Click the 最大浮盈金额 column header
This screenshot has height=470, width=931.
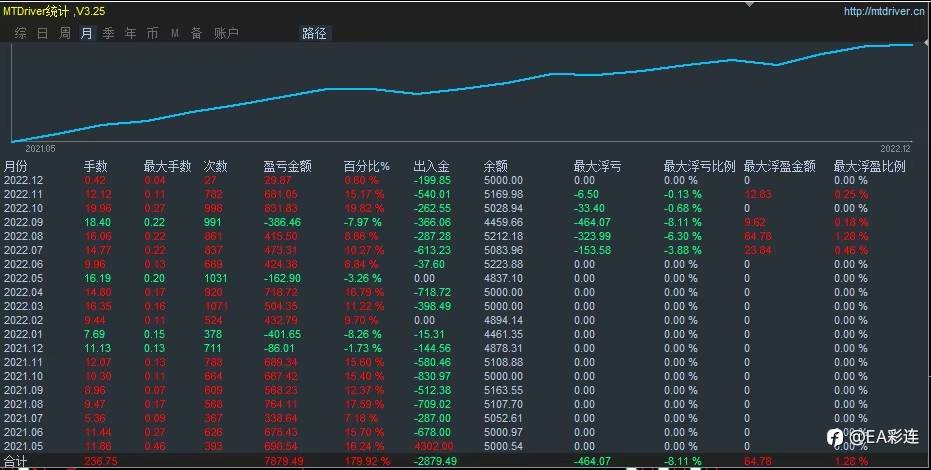tap(780, 166)
